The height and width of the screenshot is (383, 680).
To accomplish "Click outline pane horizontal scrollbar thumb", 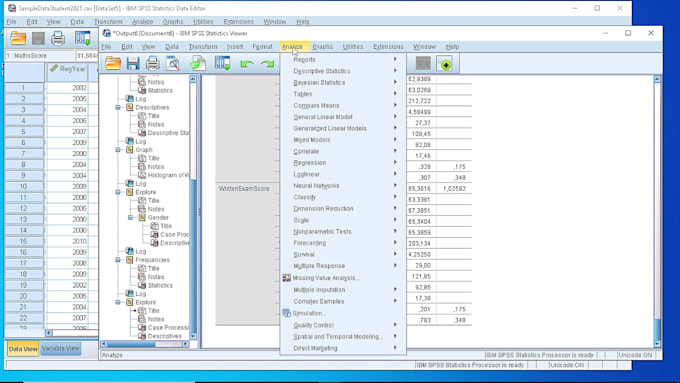I will click(131, 344).
